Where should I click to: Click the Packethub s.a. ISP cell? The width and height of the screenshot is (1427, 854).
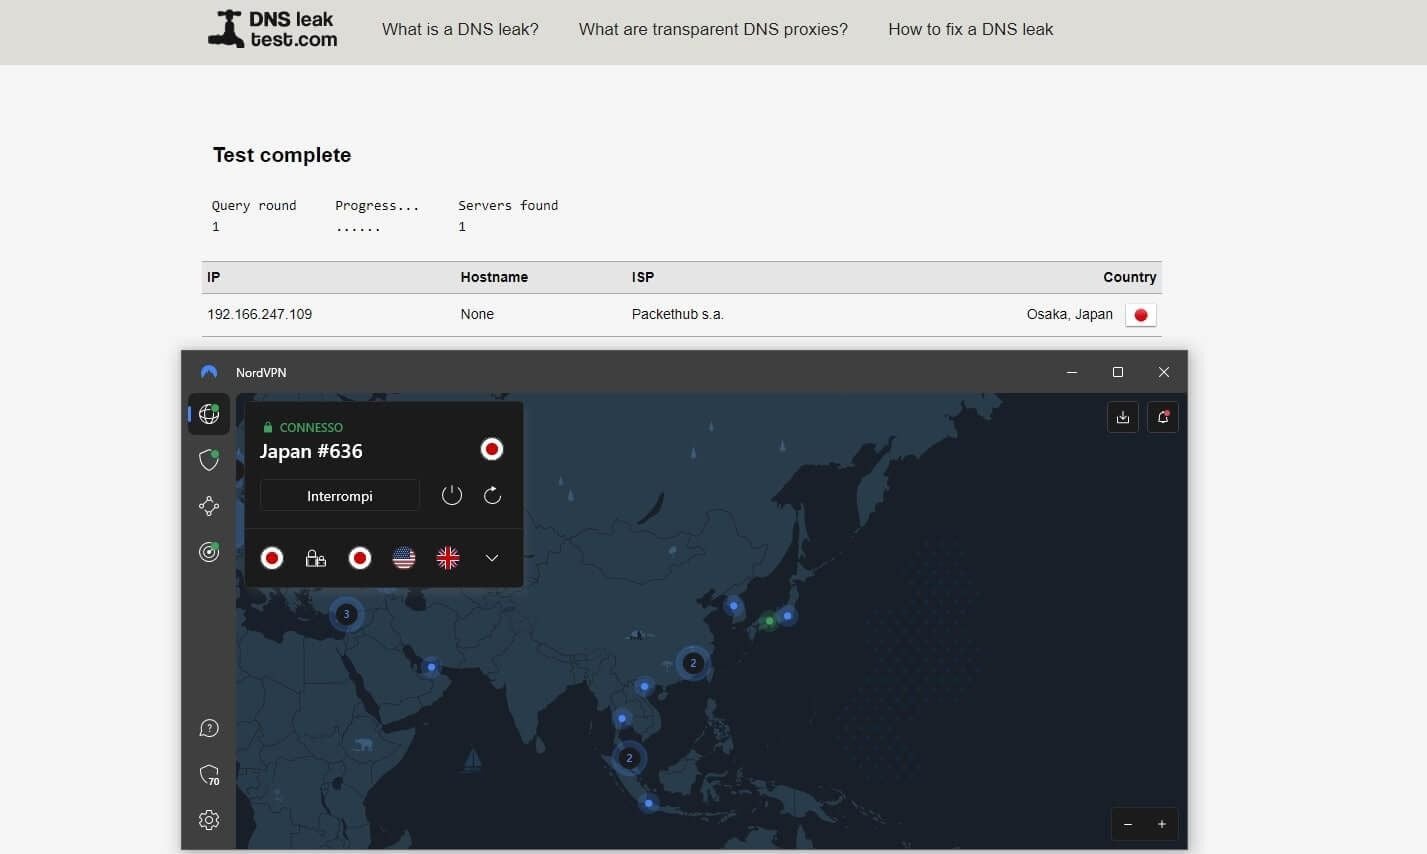point(678,314)
